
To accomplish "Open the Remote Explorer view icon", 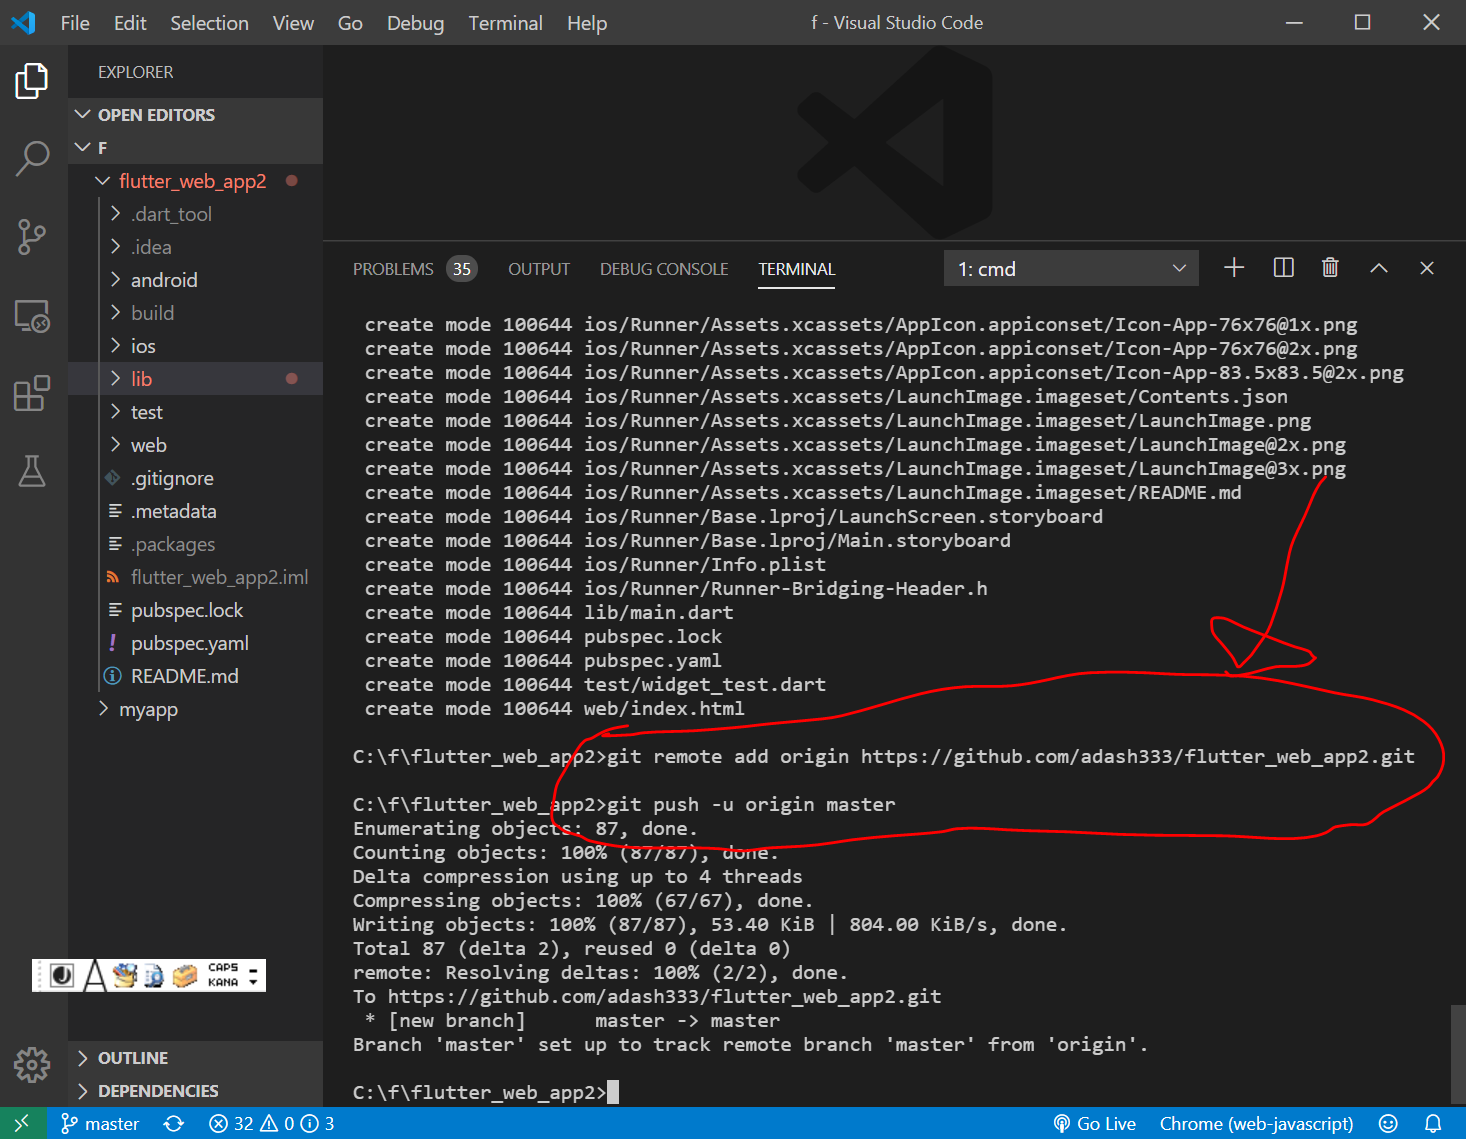I will pyautogui.click(x=32, y=316).
